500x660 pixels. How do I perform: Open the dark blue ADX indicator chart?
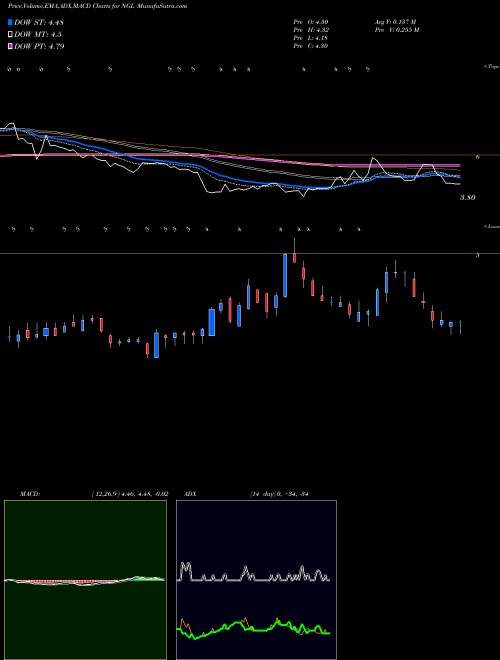point(256,580)
